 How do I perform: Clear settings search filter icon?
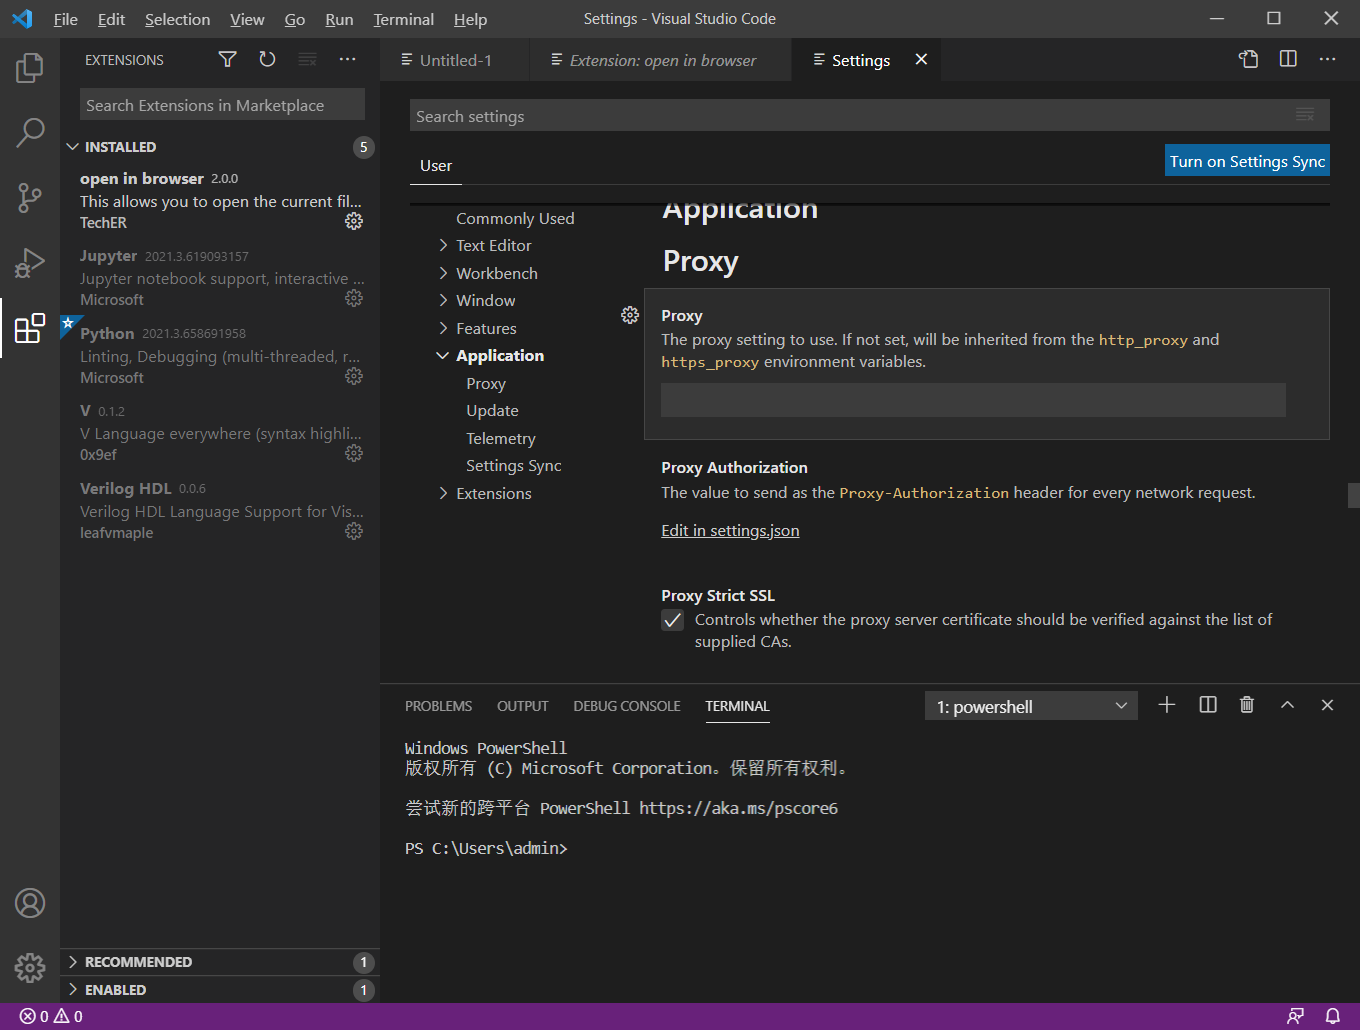[1305, 115]
